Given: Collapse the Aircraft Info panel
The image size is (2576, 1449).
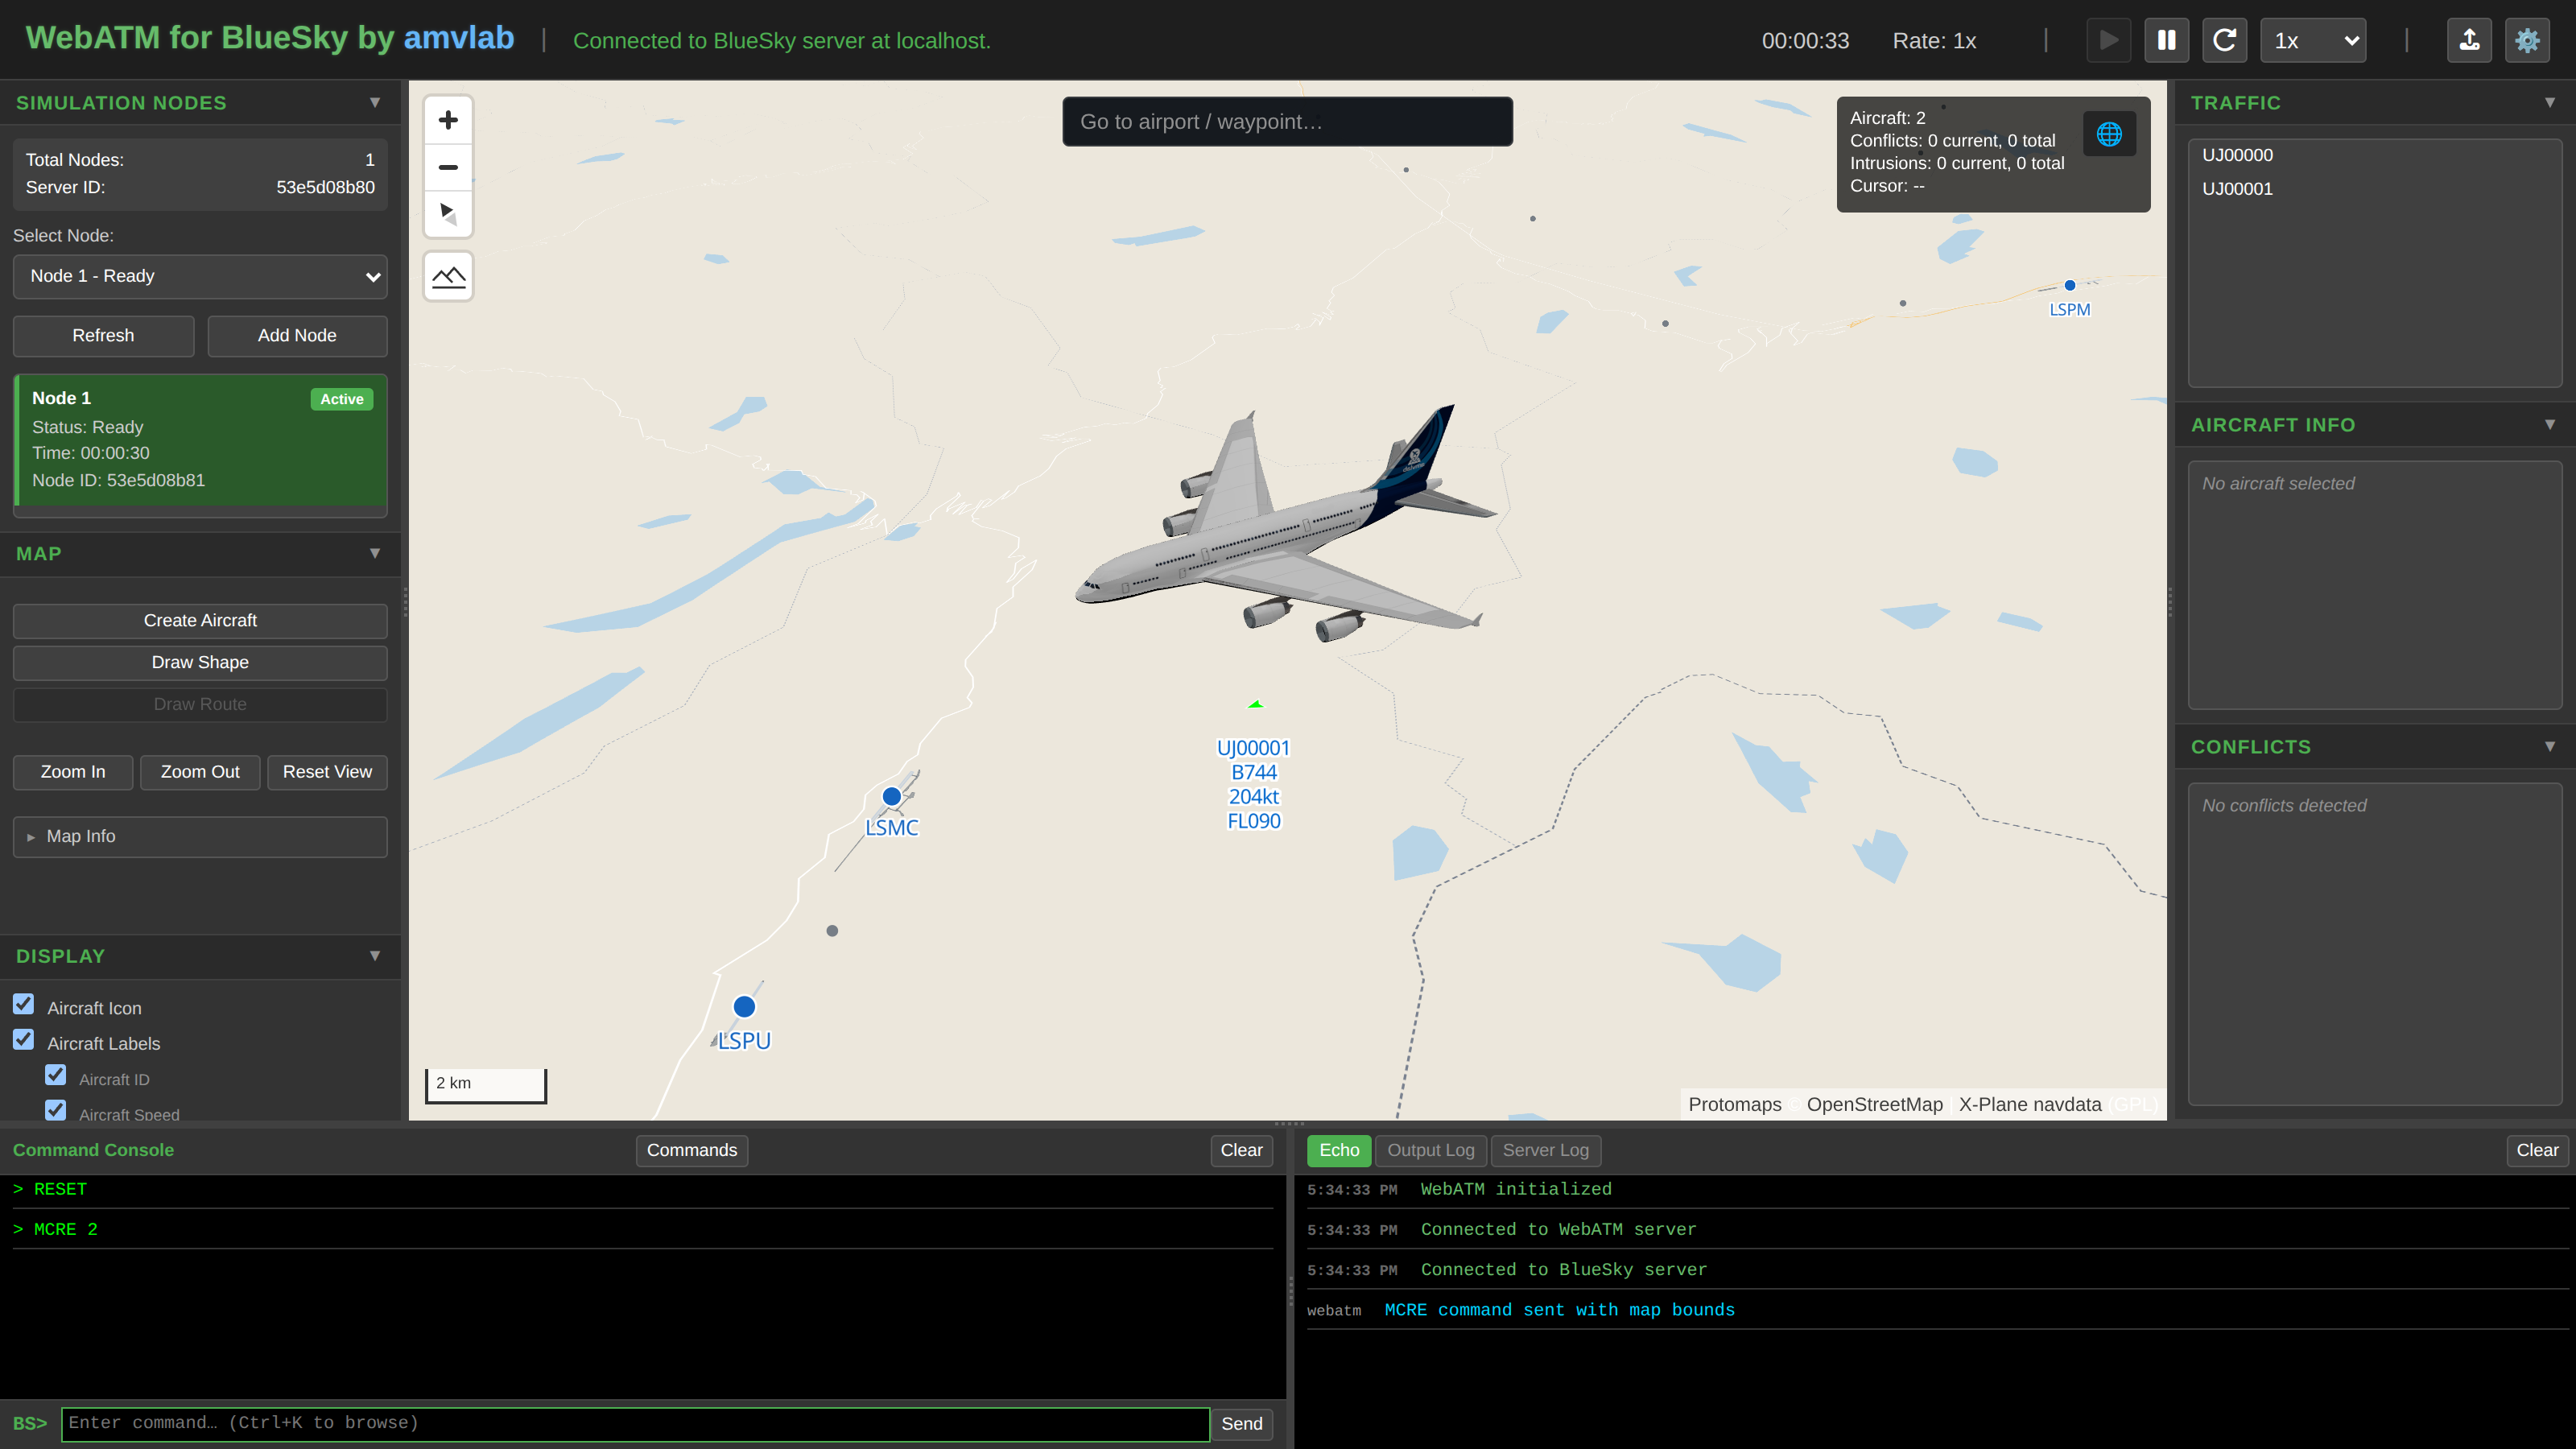Looking at the screenshot, I should (2550, 424).
